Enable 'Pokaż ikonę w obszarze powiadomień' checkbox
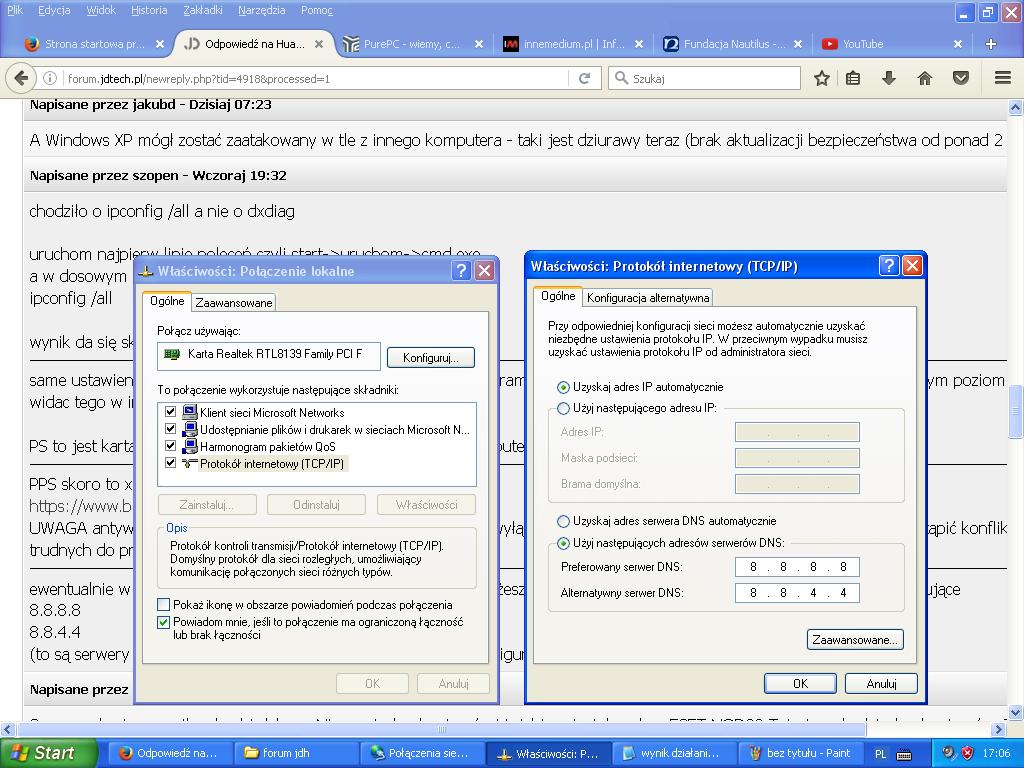 tap(164, 605)
